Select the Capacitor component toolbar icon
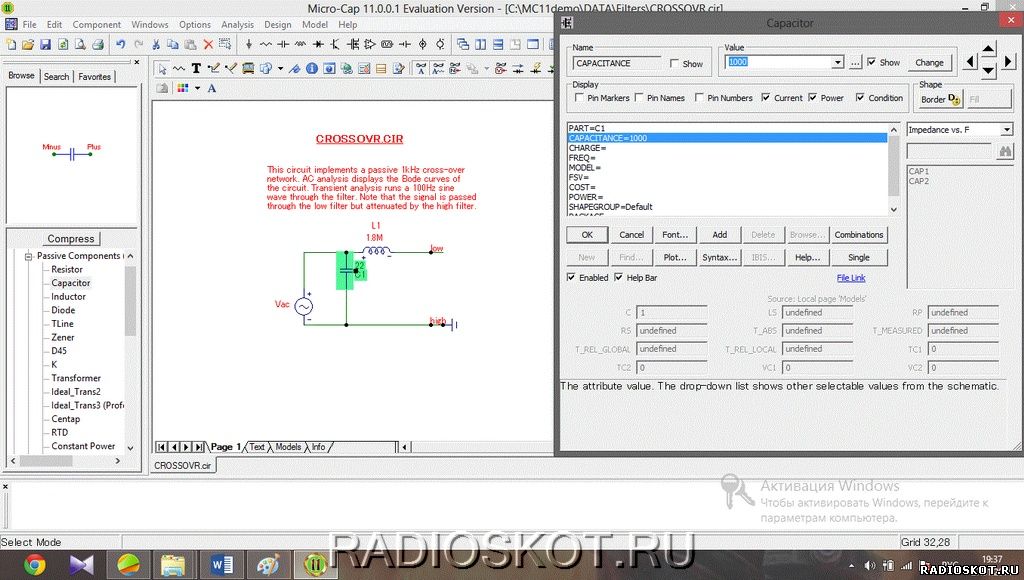The width and height of the screenshot is (1024, 580). point(283,44)
